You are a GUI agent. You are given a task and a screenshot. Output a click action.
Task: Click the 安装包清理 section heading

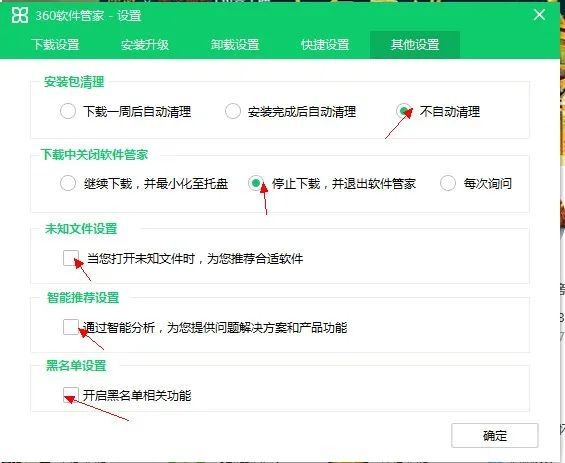(74, 82)
